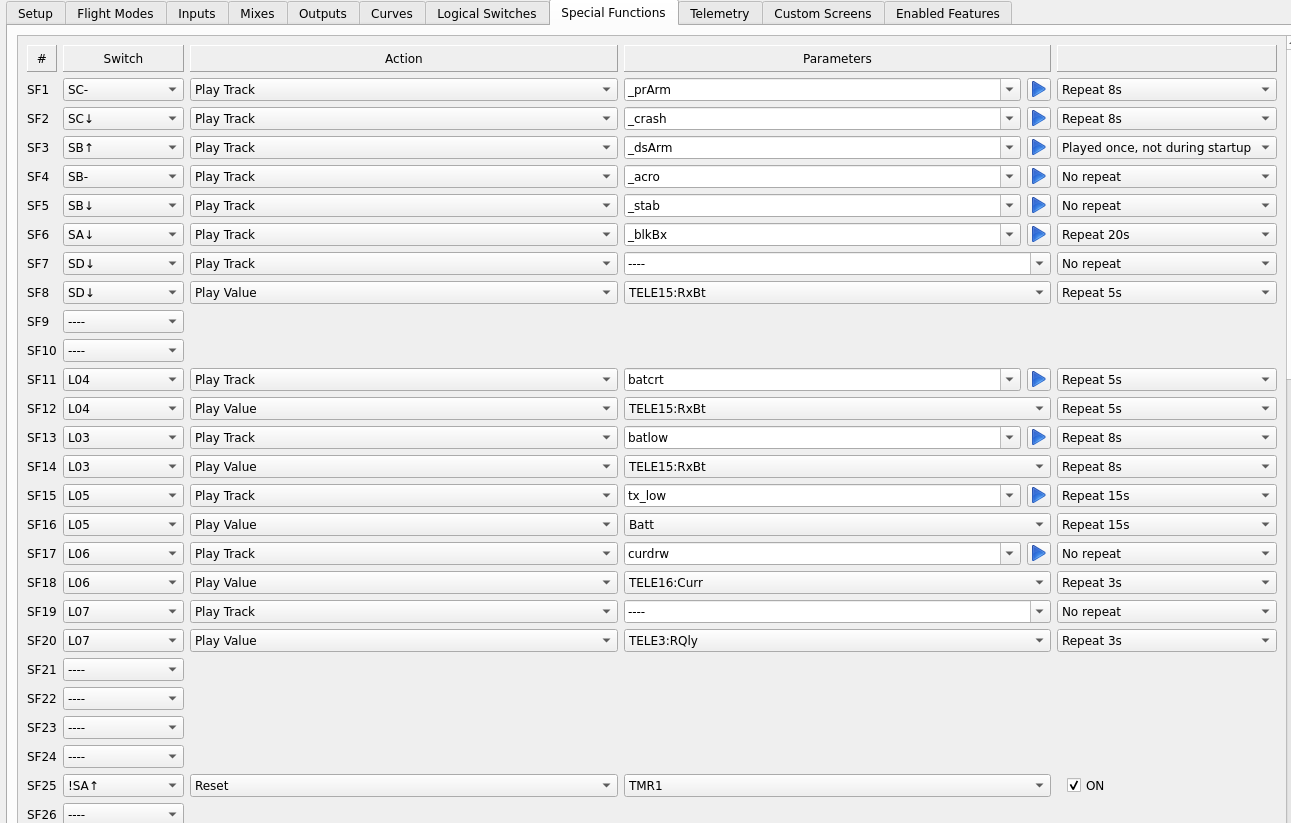1291x823 pixels.
Task: Open SF19 switch dropdown showing L07
Action: [123, 612]
